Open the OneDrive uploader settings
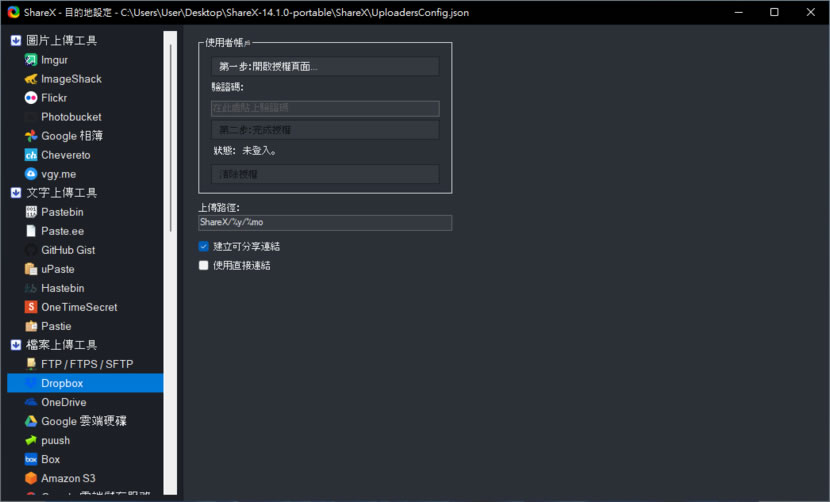The image size is (830, 502). [64, 402]
